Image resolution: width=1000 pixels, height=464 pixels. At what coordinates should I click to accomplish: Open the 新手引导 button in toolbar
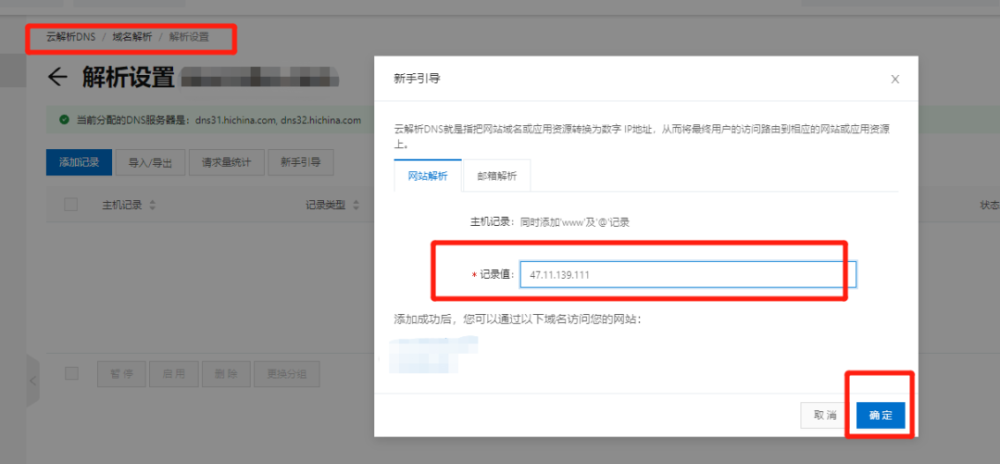pyautogui.click(x=300, y=163)
